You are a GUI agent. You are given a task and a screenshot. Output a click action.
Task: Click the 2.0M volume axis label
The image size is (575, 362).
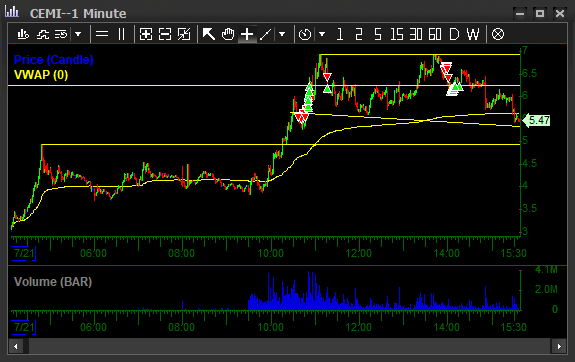point(546,289)
